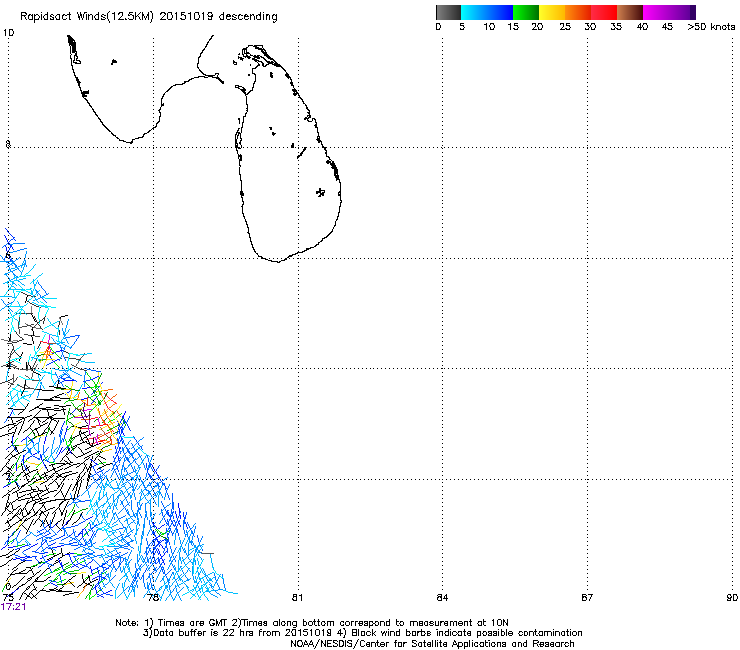Viewport: 740px width, 650px height.
Task: Click the yellow 20-25 knots color swatch
Action: (x=551, y=12)
